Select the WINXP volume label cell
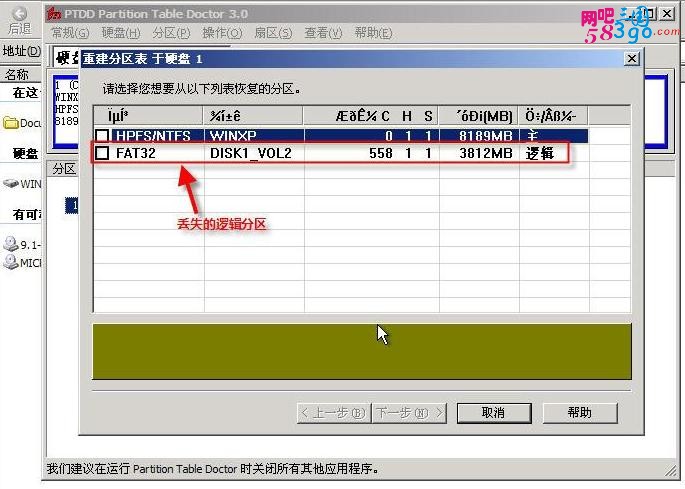This screenshot has width=685, height=489. coord(233,135)
